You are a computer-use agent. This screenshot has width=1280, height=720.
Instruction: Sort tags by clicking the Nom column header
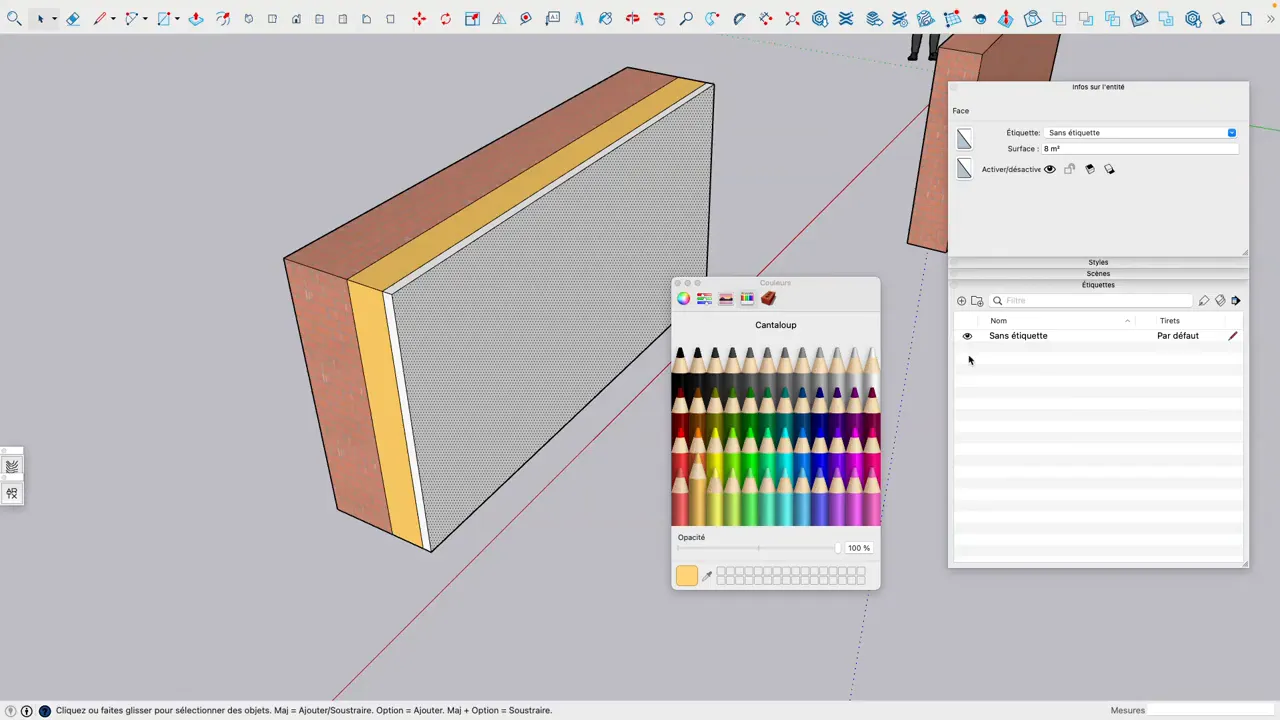[x=998, y=320]
